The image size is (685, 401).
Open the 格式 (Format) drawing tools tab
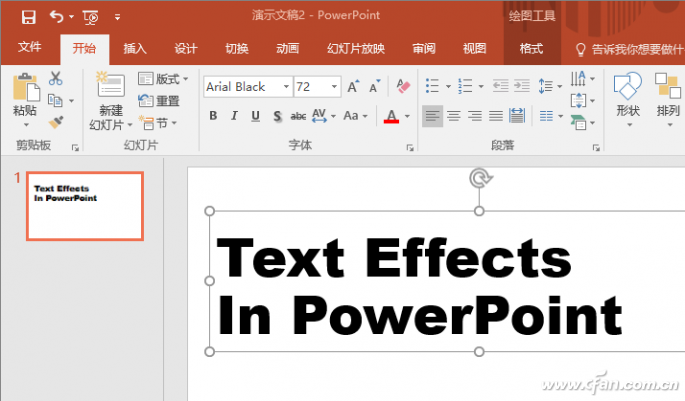531,48
